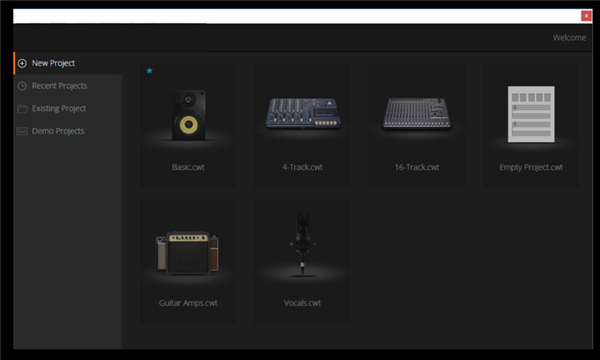Click the plus icon beside New Project

[x=22, y=63]
